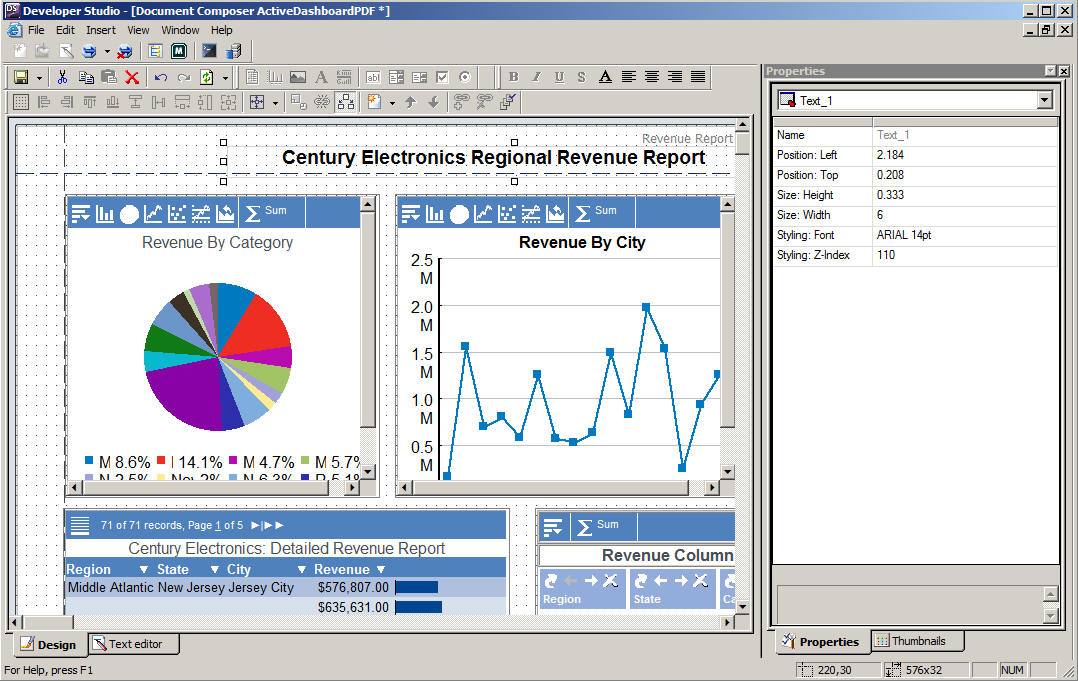
Task: Cut selection with the scissors icon
Action: point(63,77)
